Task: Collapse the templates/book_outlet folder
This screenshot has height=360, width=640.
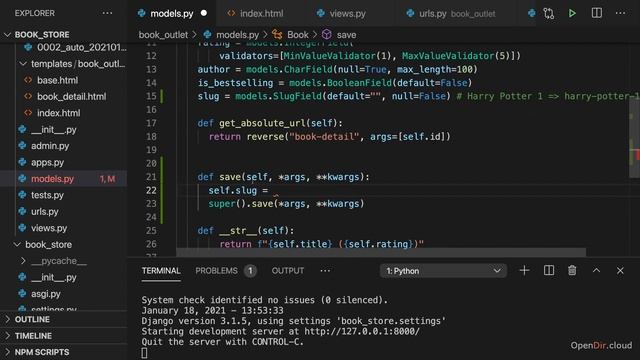Action: 23,64
